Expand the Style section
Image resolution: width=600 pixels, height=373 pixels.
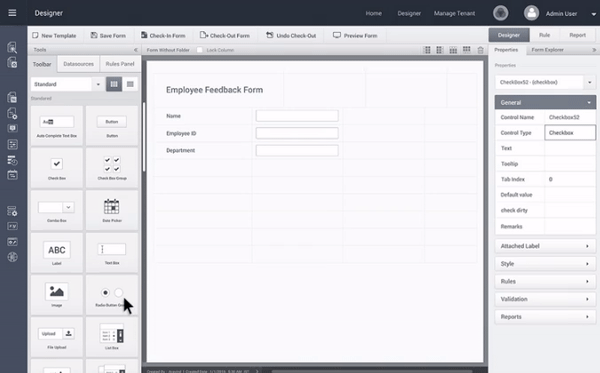[545, 264]
